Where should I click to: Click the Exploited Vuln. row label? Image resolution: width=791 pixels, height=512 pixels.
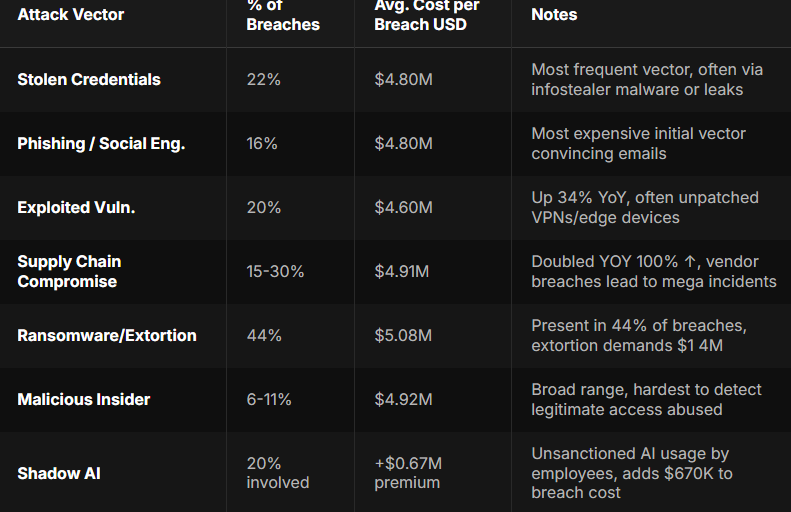tap(76, 207)
